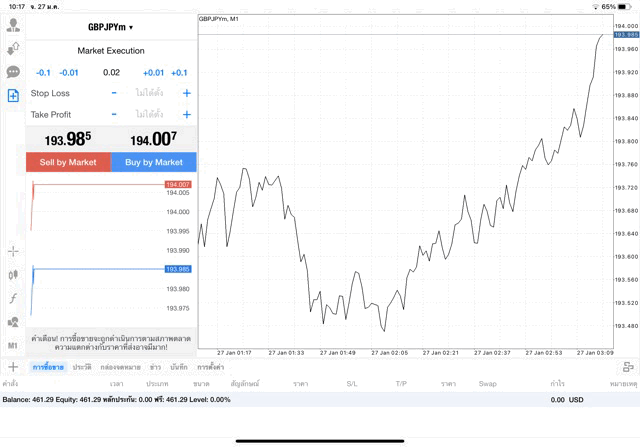The image size is (640, 447).
Task: Click the plus icon beside bottom tabs
Action: pos(13,367)
